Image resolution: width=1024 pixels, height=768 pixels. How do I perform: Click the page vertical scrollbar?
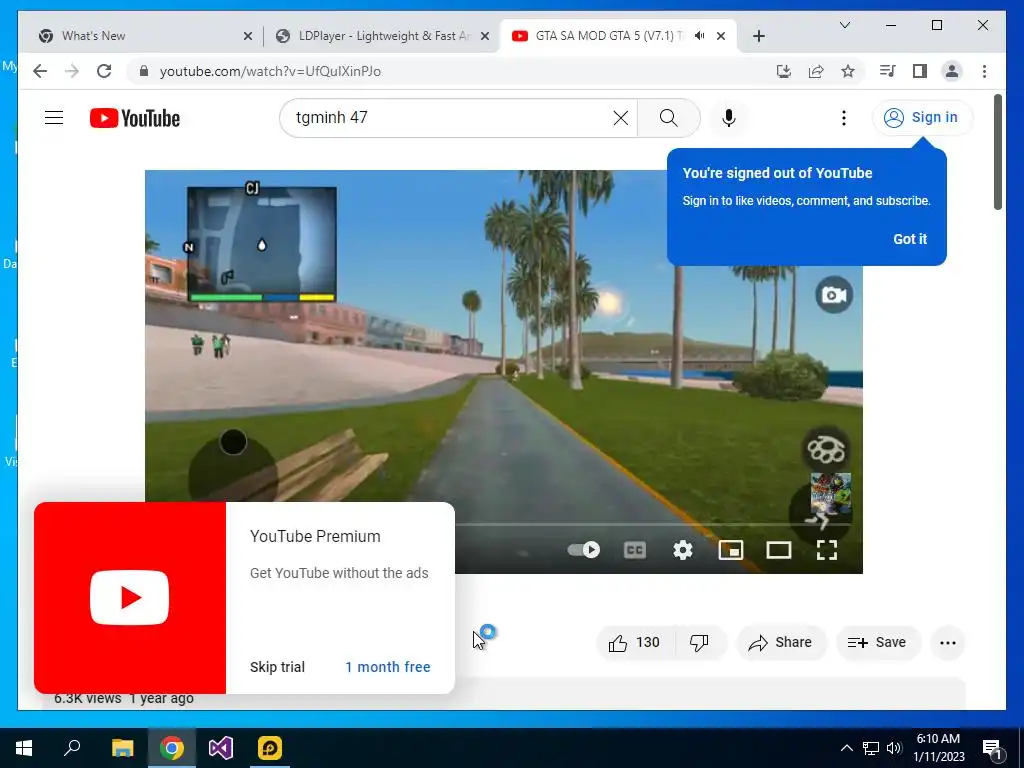[x=998, y=152]
